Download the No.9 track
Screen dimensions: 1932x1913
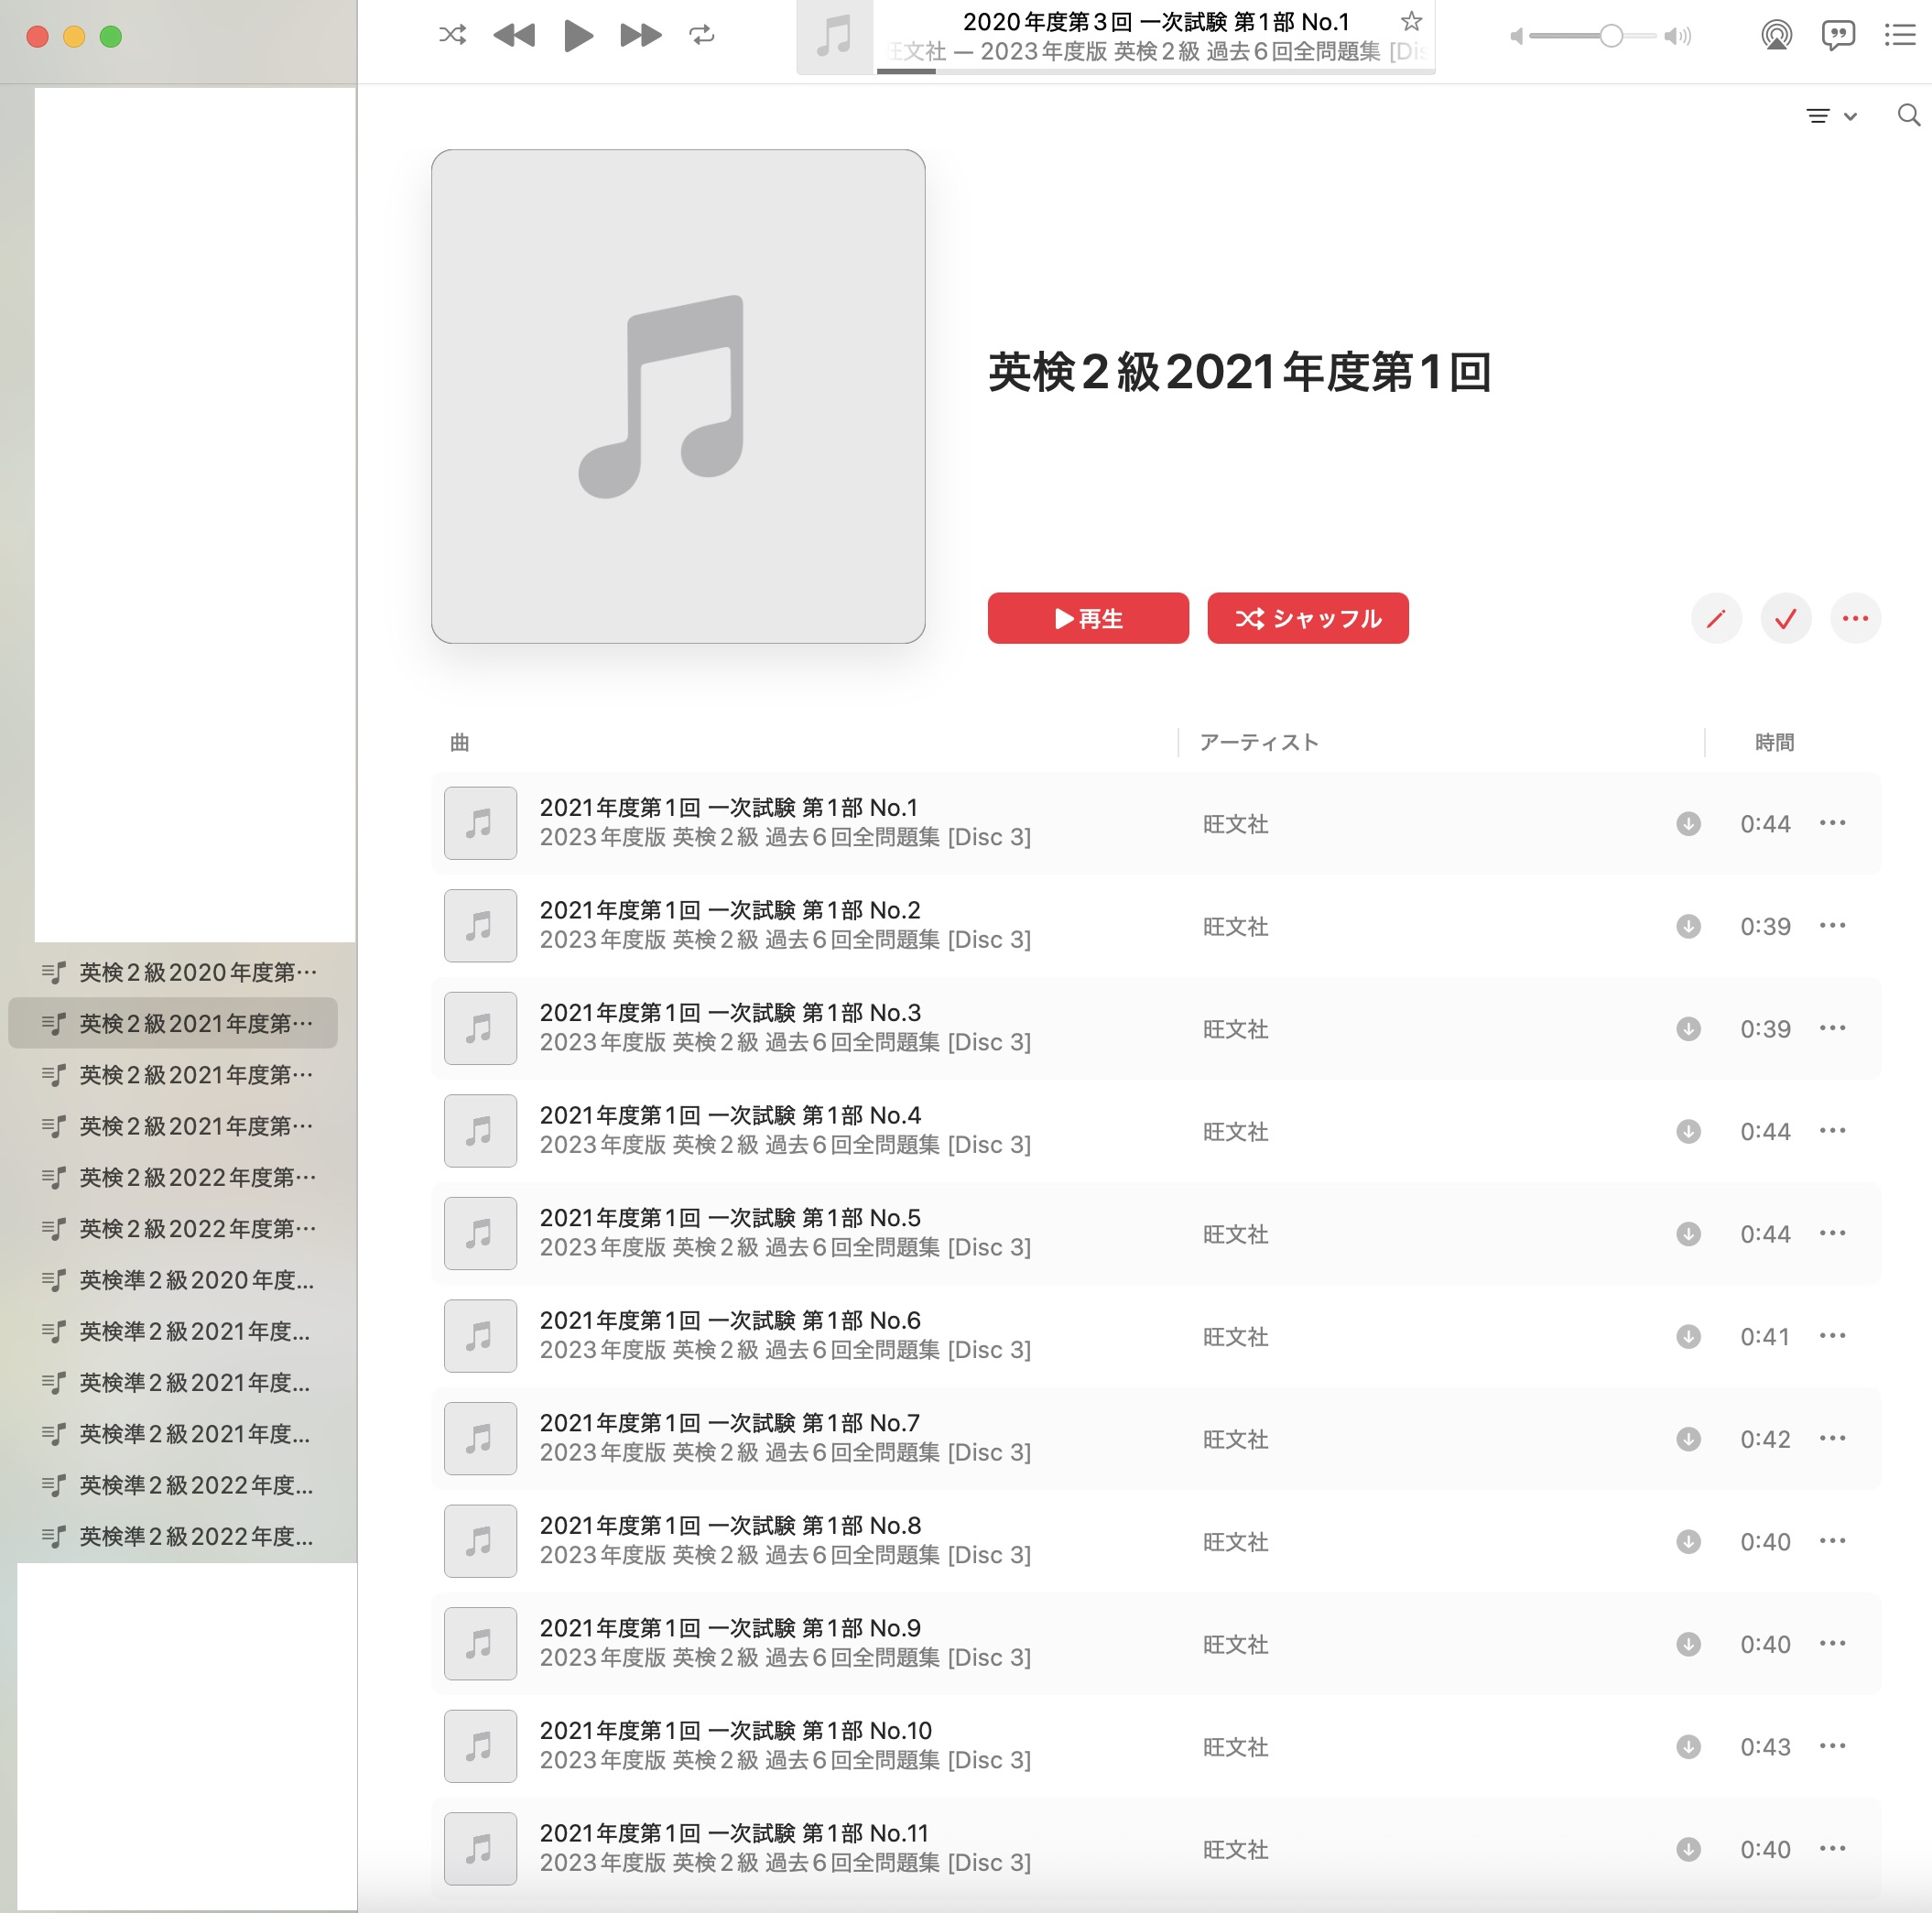tap(1688, 1644)
